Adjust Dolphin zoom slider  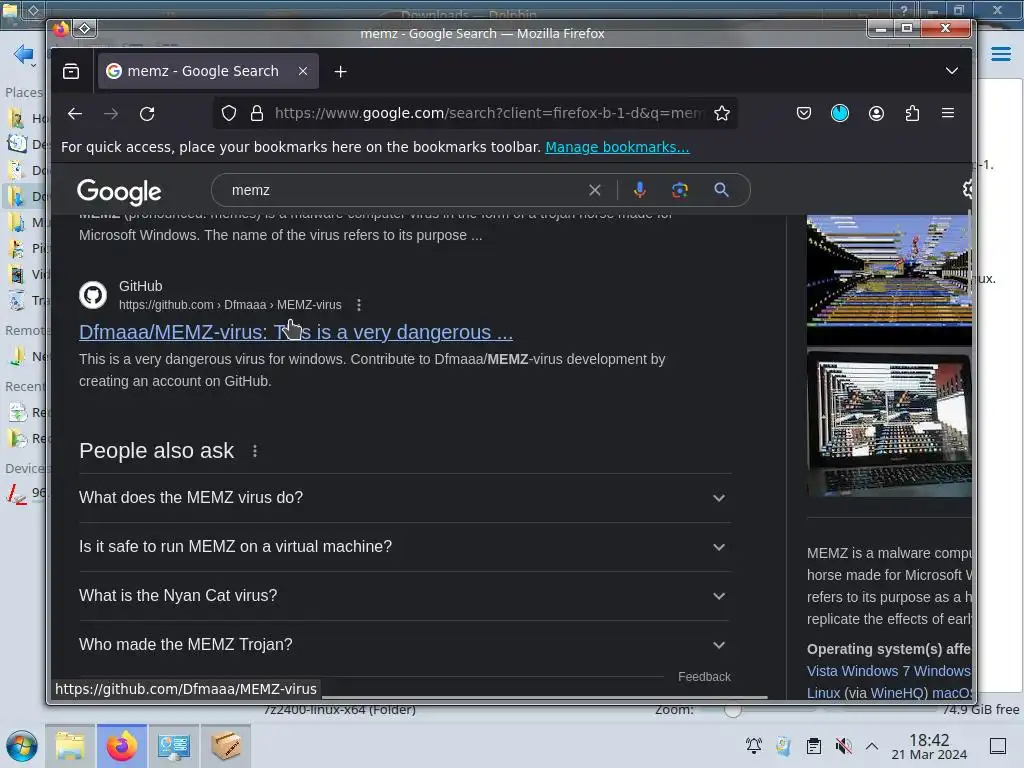pos(732,710)
